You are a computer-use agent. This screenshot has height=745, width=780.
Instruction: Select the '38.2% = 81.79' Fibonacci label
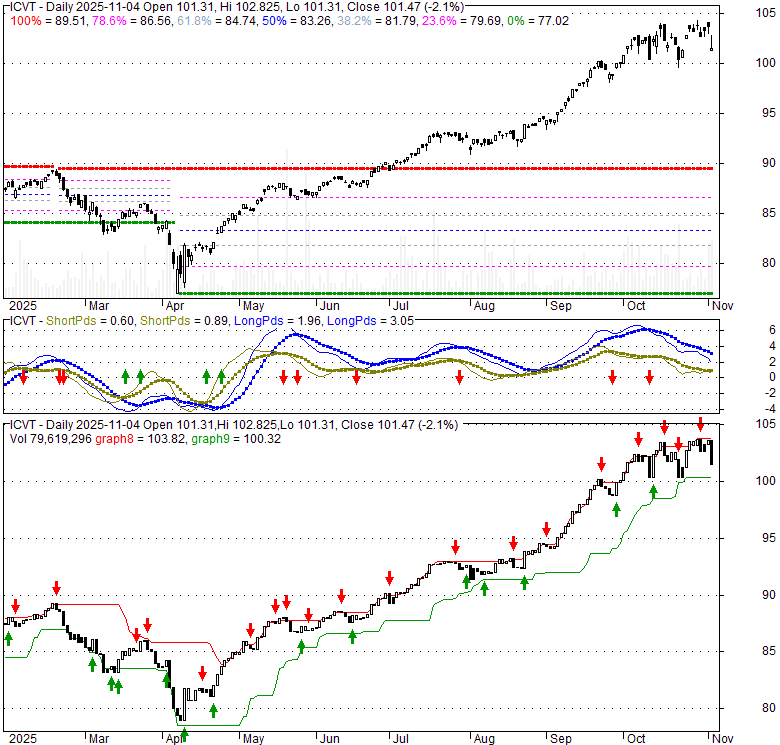(377, 21)
